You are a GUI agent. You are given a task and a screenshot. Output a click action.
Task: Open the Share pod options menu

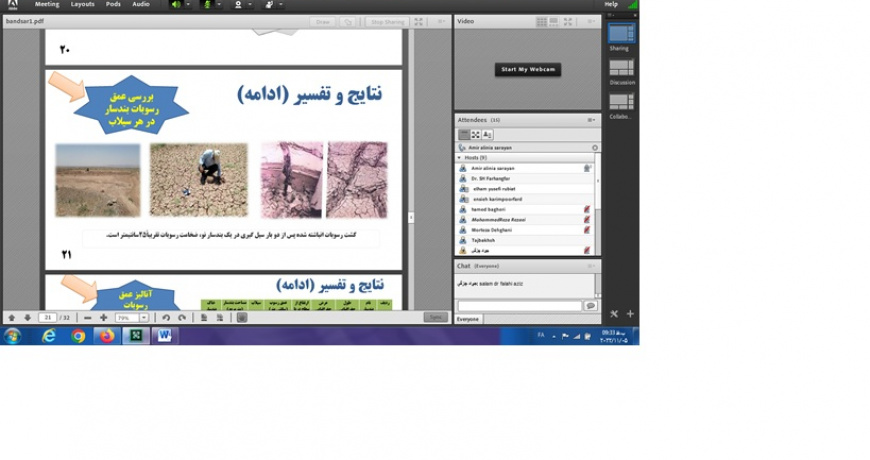tap(441, 22)
